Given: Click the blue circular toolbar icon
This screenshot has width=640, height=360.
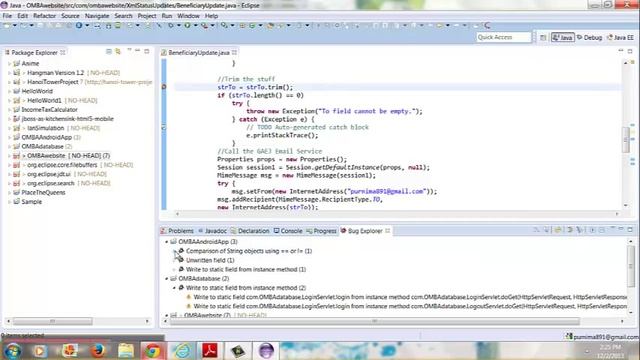Looking at the screenshot, I should [x=79, y=25].
